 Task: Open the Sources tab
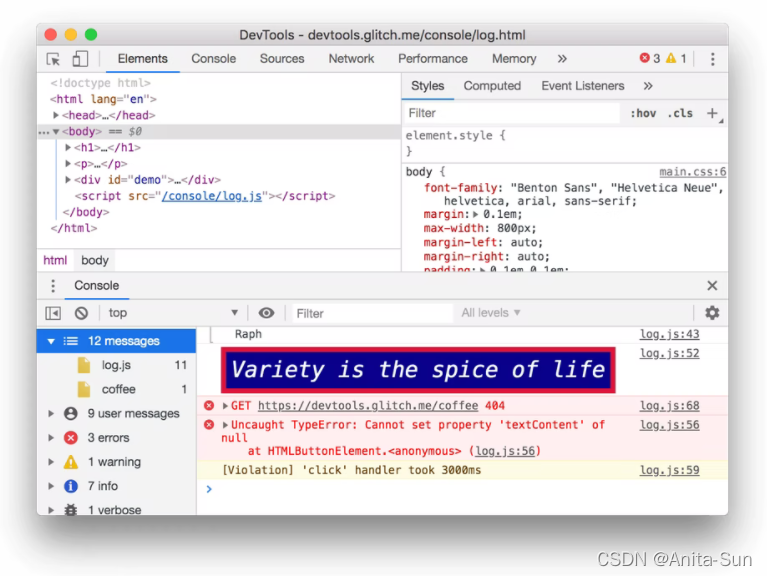[x=282, y=59]
